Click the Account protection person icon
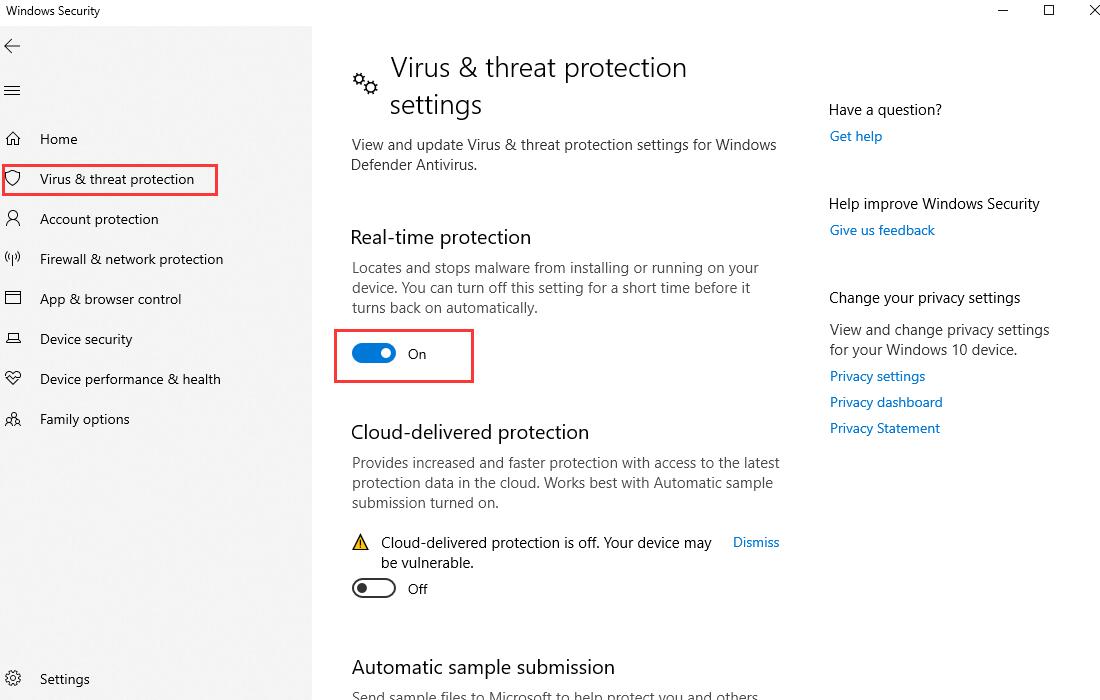 [x=13, y=218]
